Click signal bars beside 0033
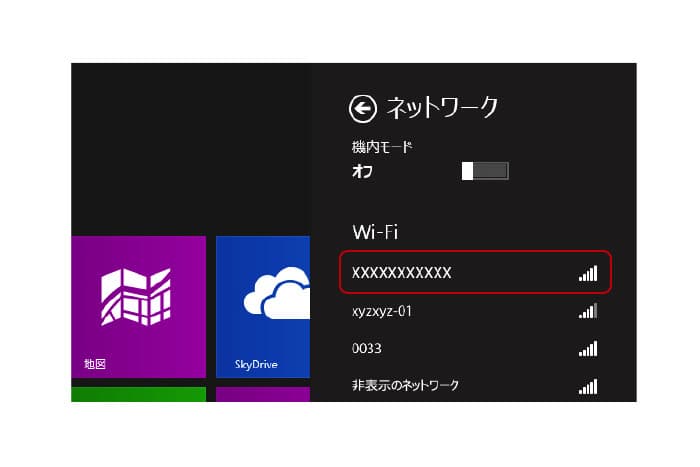Image resolution: width=700 pixels, height=467 pixels. pos(588,349)
